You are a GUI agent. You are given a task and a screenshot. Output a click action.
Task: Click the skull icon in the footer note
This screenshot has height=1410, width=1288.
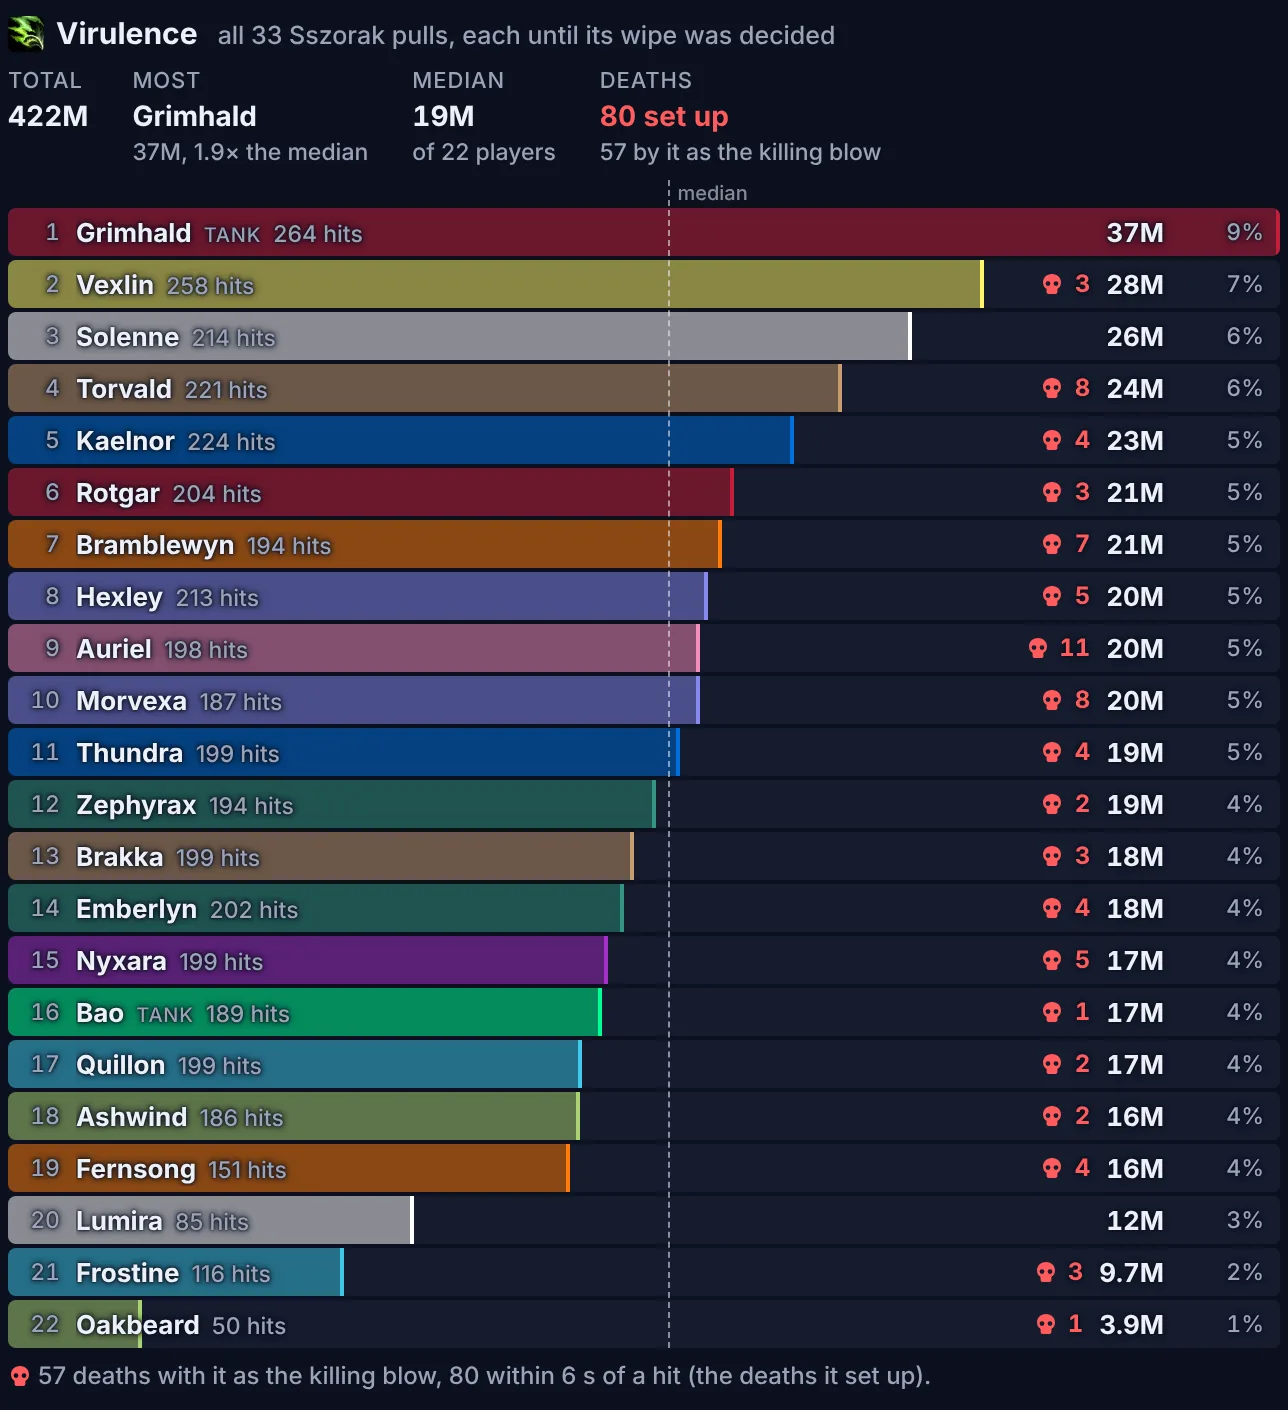tap(19, 1377)
